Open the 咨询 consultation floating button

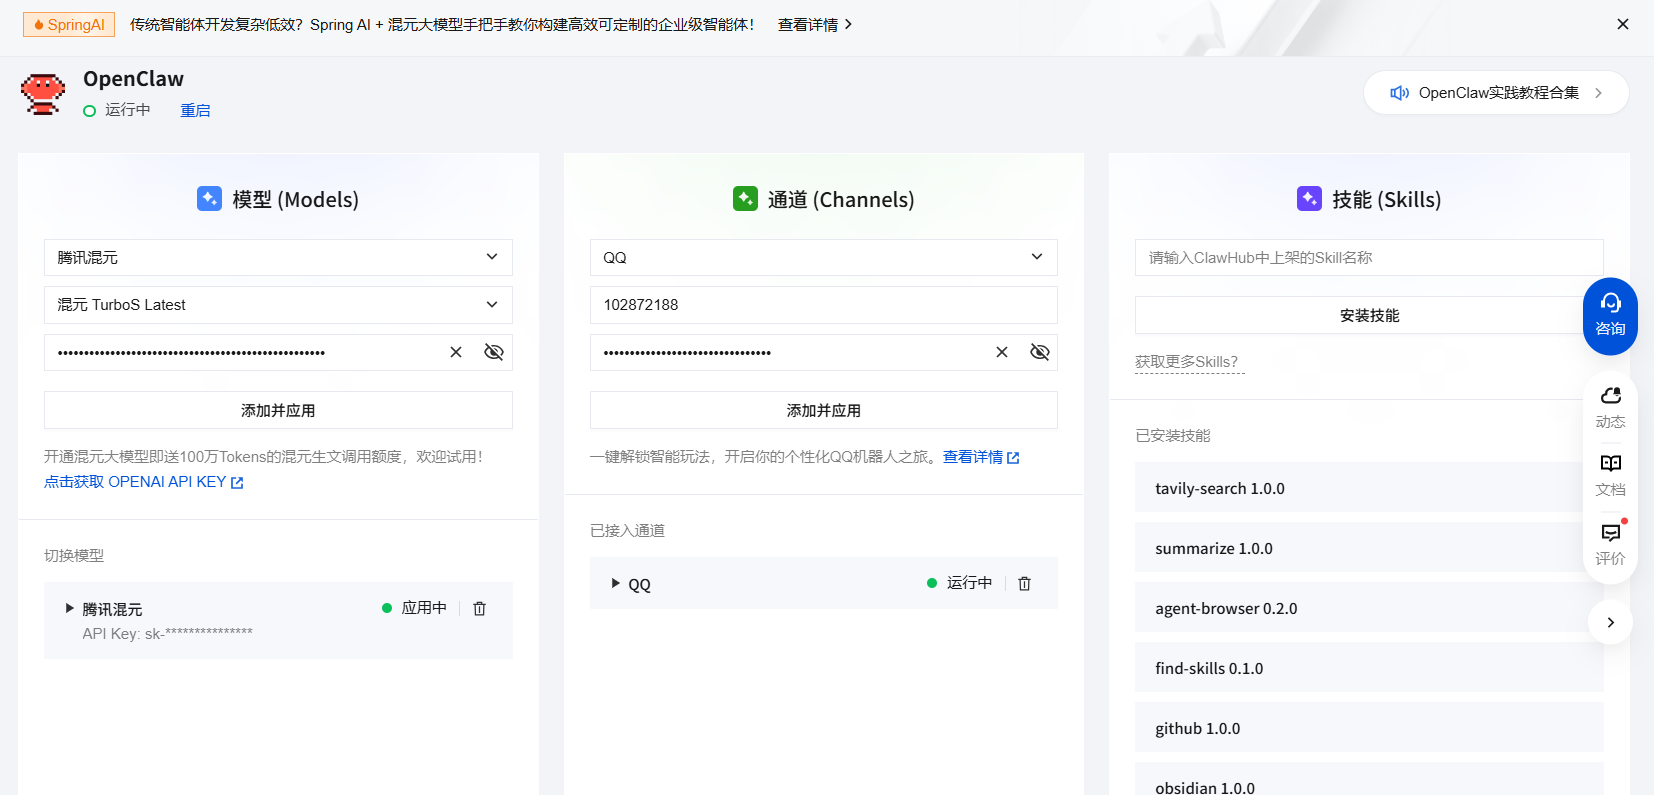click(x=1610, y=316)
